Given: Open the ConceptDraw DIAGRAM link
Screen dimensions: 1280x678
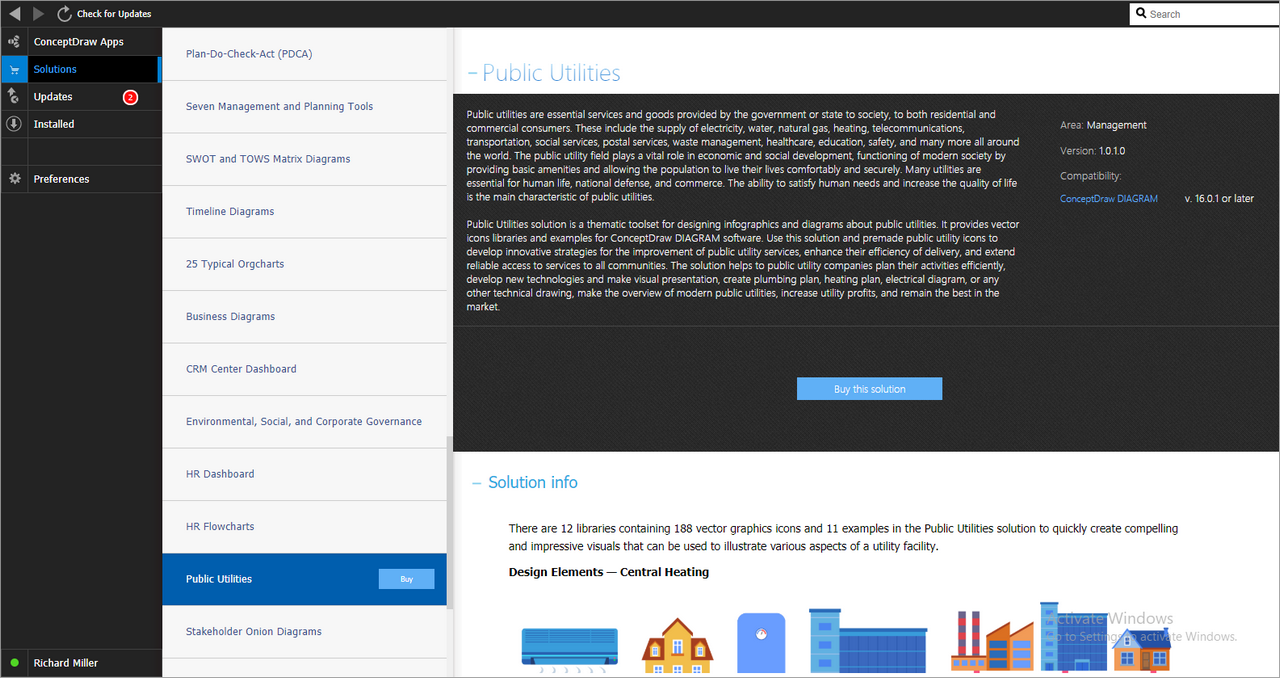Looking at the screenshot, I should 1109,199.
